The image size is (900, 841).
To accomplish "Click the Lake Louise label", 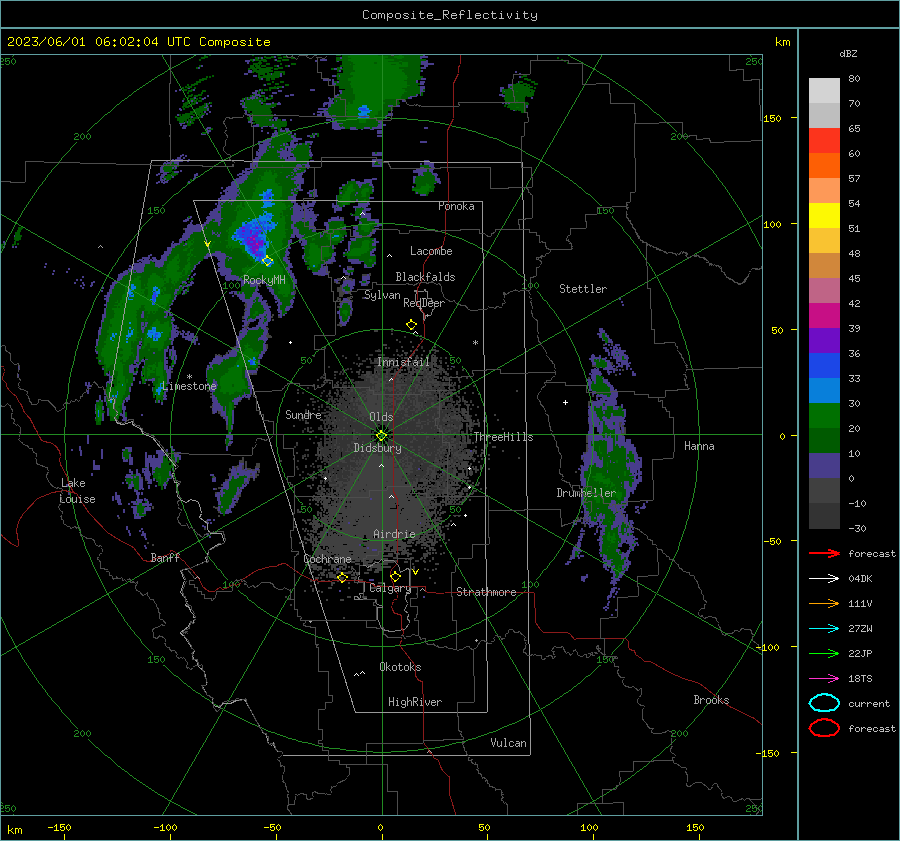I will (x=77, y=491).
